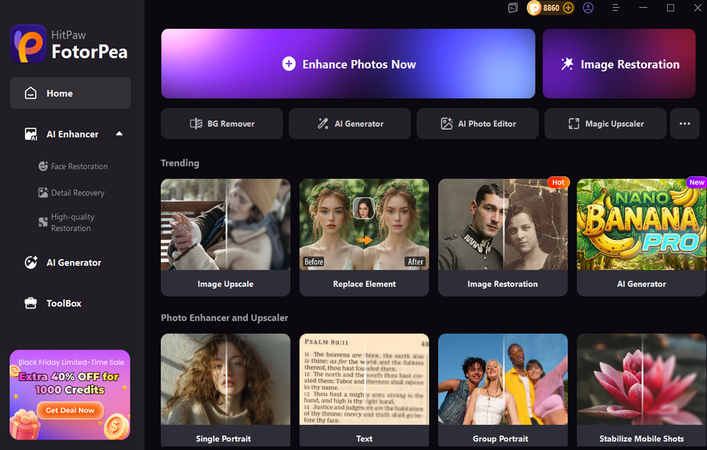Screen dimensions: 707x450
Task: Click Get Deal Now button
Action: click(70, 410)
